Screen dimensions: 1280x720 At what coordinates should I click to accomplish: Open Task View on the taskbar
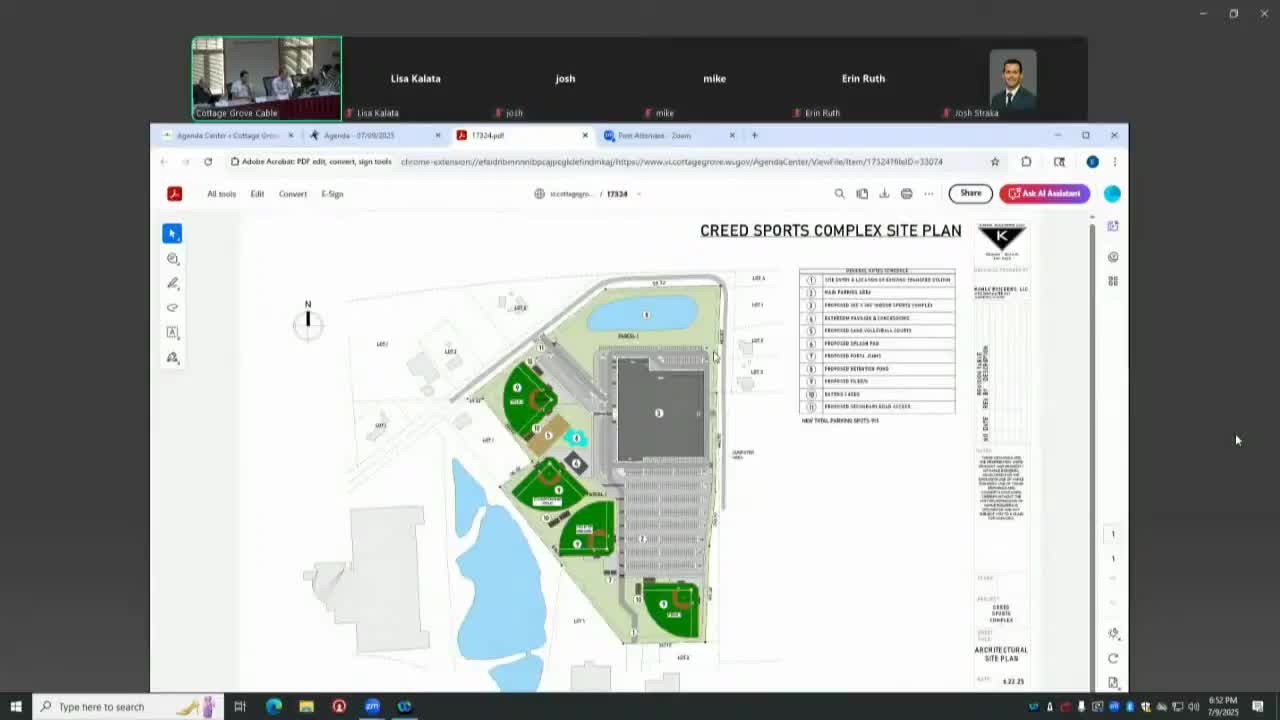[240, 707]
